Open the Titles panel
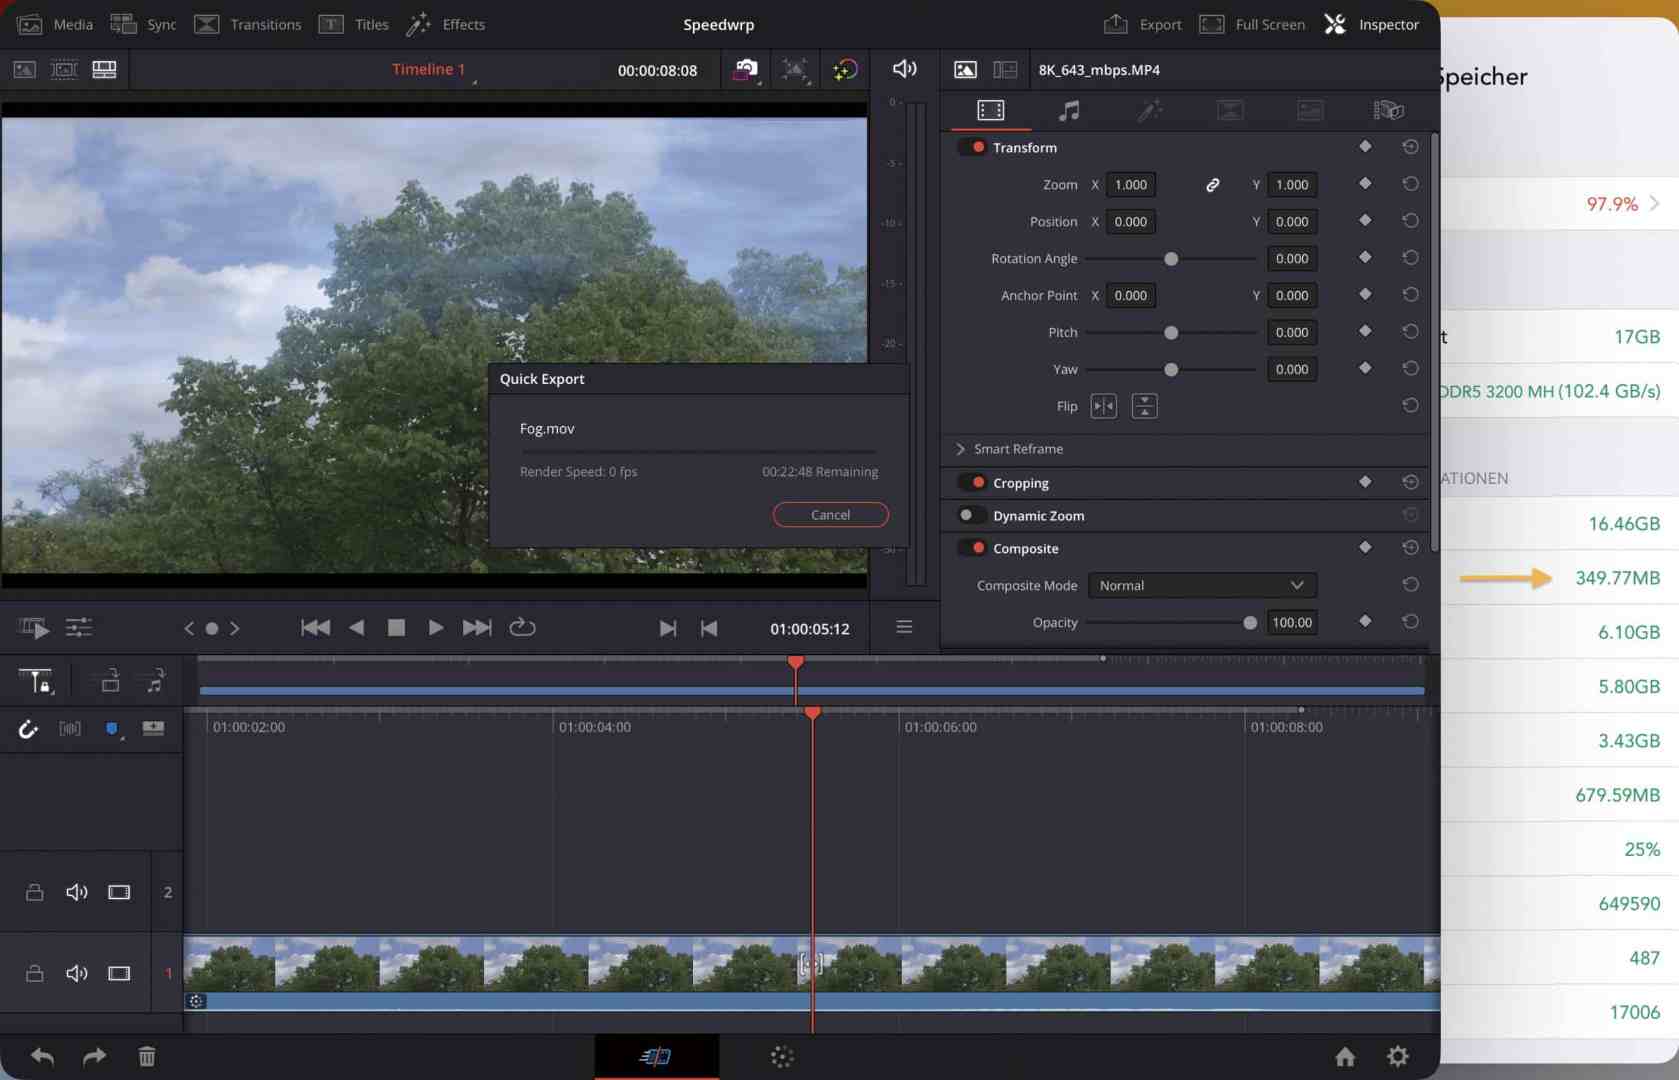The width and height of the screenshot is (1679, 1080). 353,24
